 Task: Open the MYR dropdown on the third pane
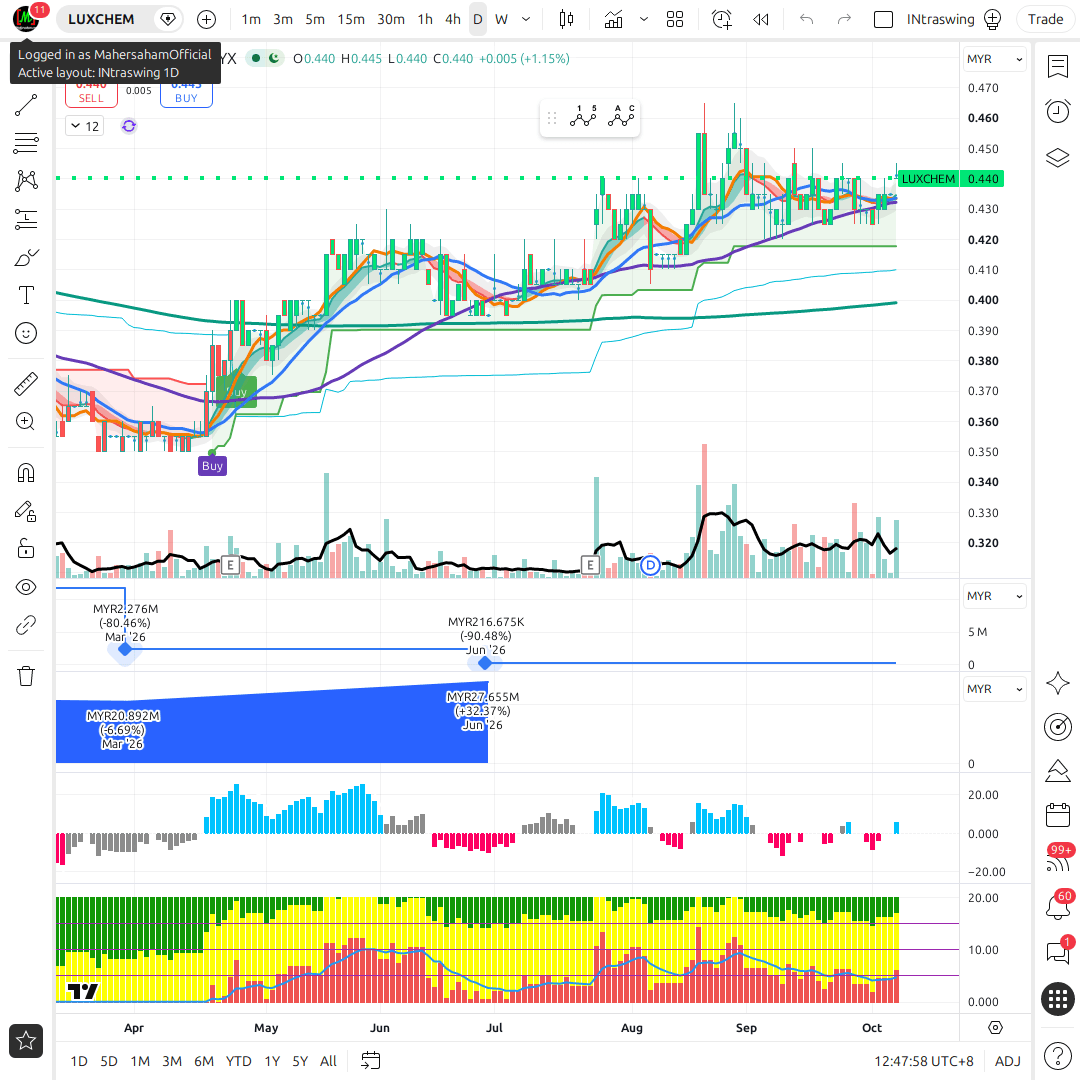[995, 689]
